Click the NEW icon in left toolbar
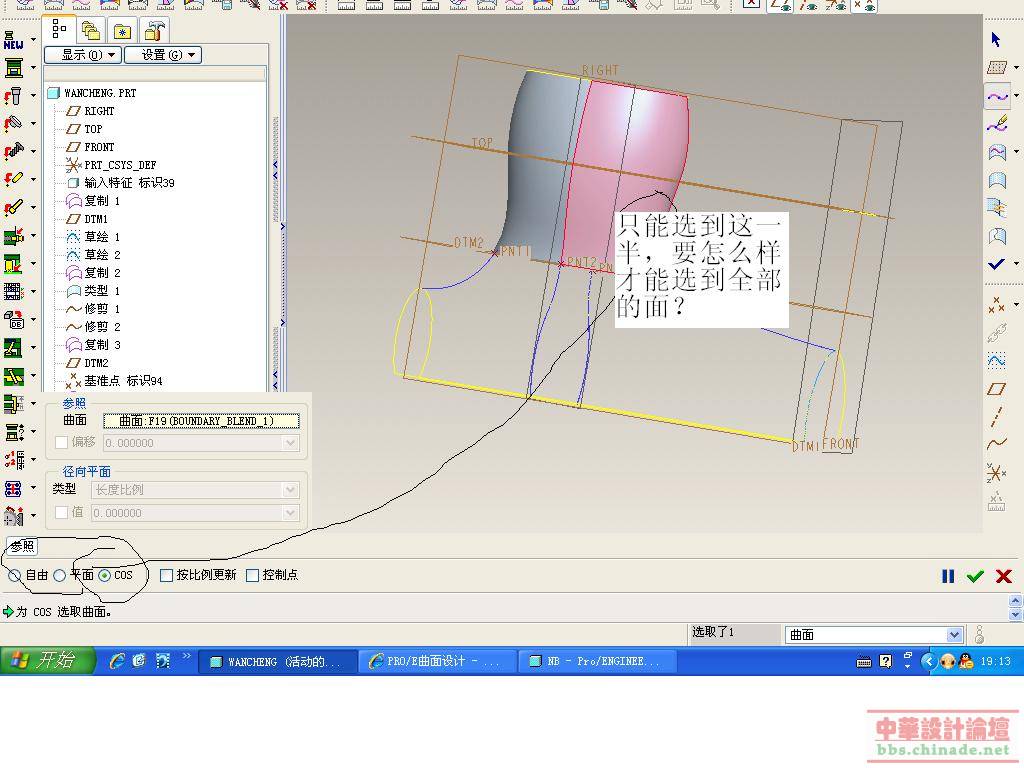Viewport: 1024px width, 768px height. pos(13,40)
